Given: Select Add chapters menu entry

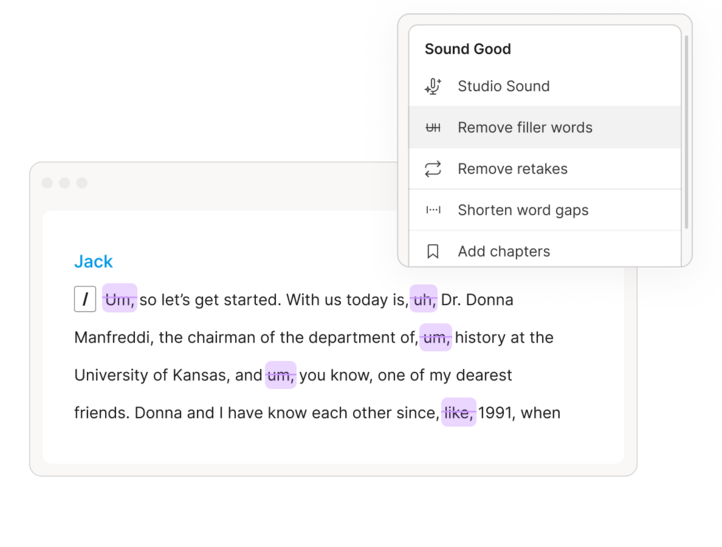Looking at the screenshot, I should tap(503, 251).
